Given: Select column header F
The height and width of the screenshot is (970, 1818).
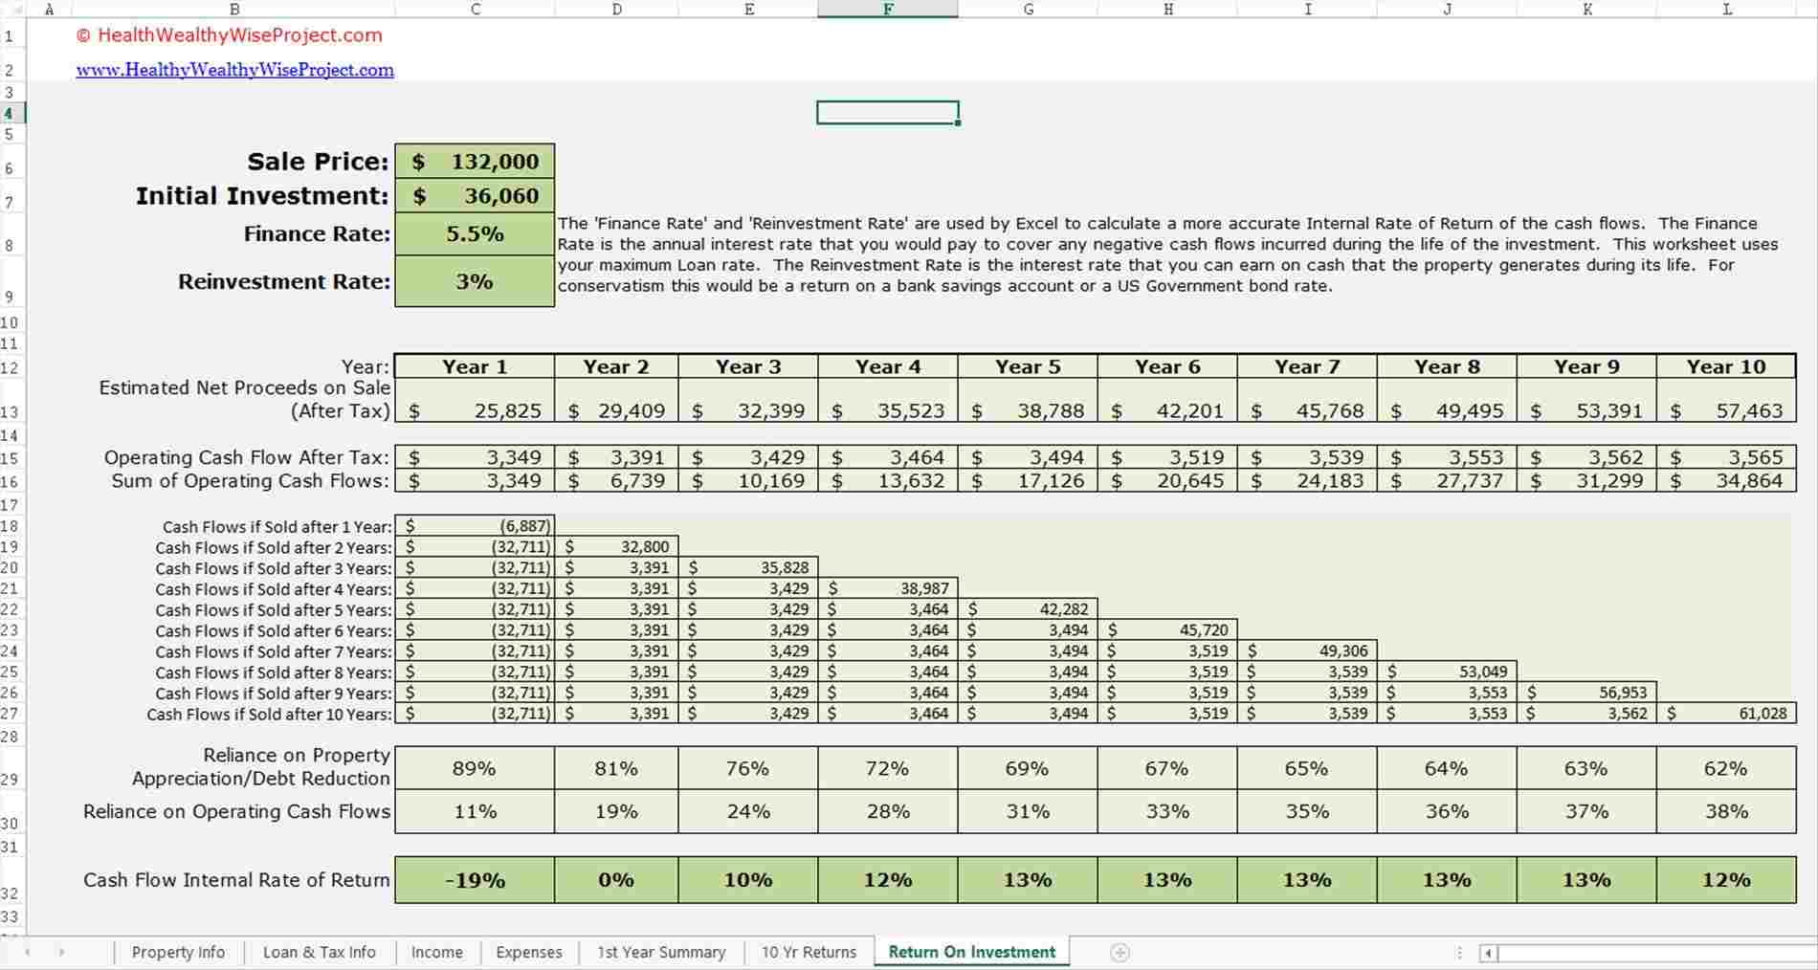Looking at the screenshot, I should point(887,9).
